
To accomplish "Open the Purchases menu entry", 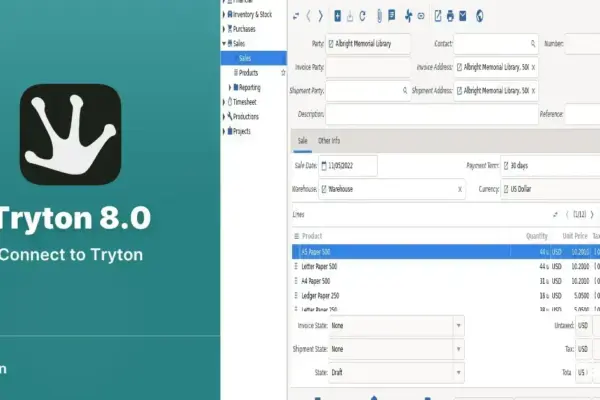I will tap(244, 29).
